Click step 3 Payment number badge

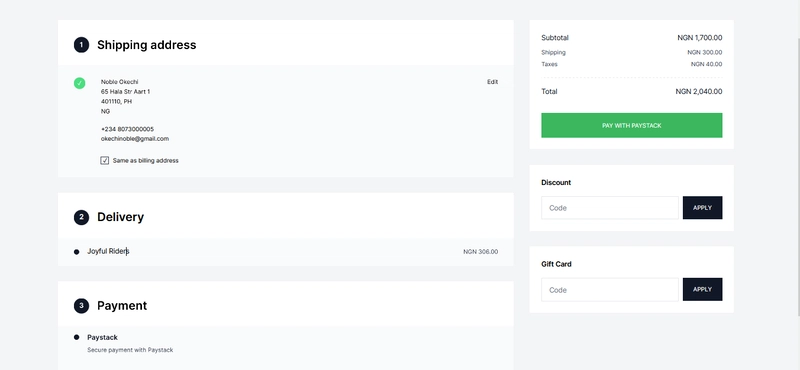[x=81, y=306]
